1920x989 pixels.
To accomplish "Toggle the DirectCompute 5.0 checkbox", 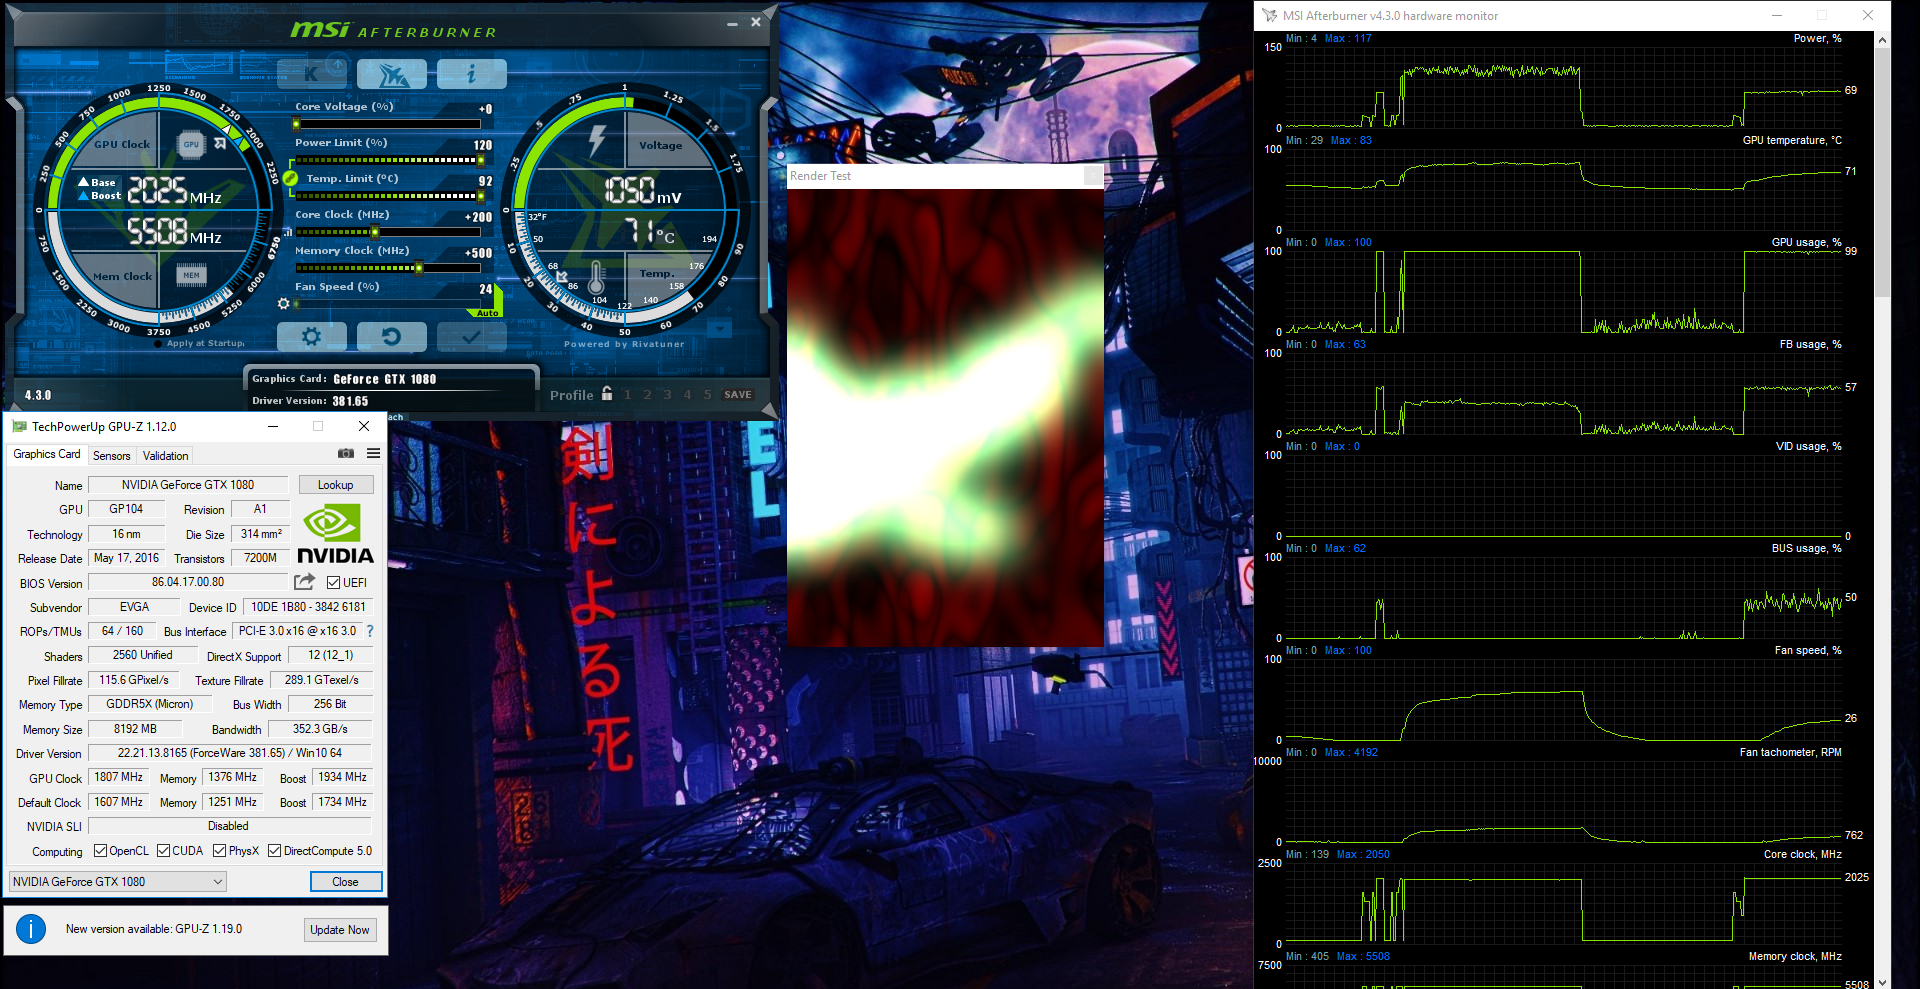I will [x=274, y=851].
